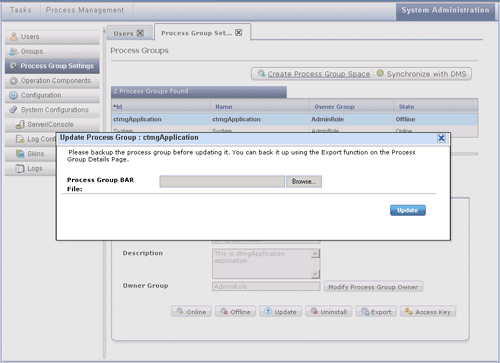Close the Process Group Set... tab
500x363 pixels.
tap(239, 32)
